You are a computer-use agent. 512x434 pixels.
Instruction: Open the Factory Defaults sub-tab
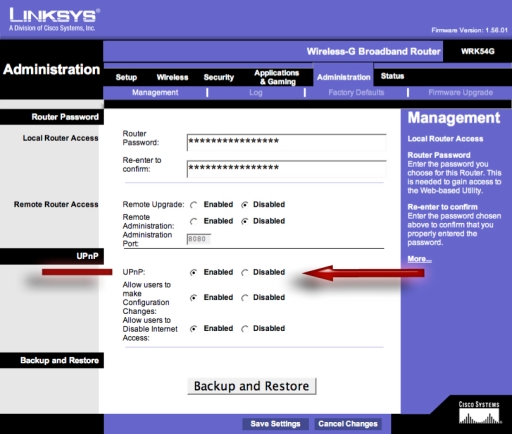click(356, 92)
